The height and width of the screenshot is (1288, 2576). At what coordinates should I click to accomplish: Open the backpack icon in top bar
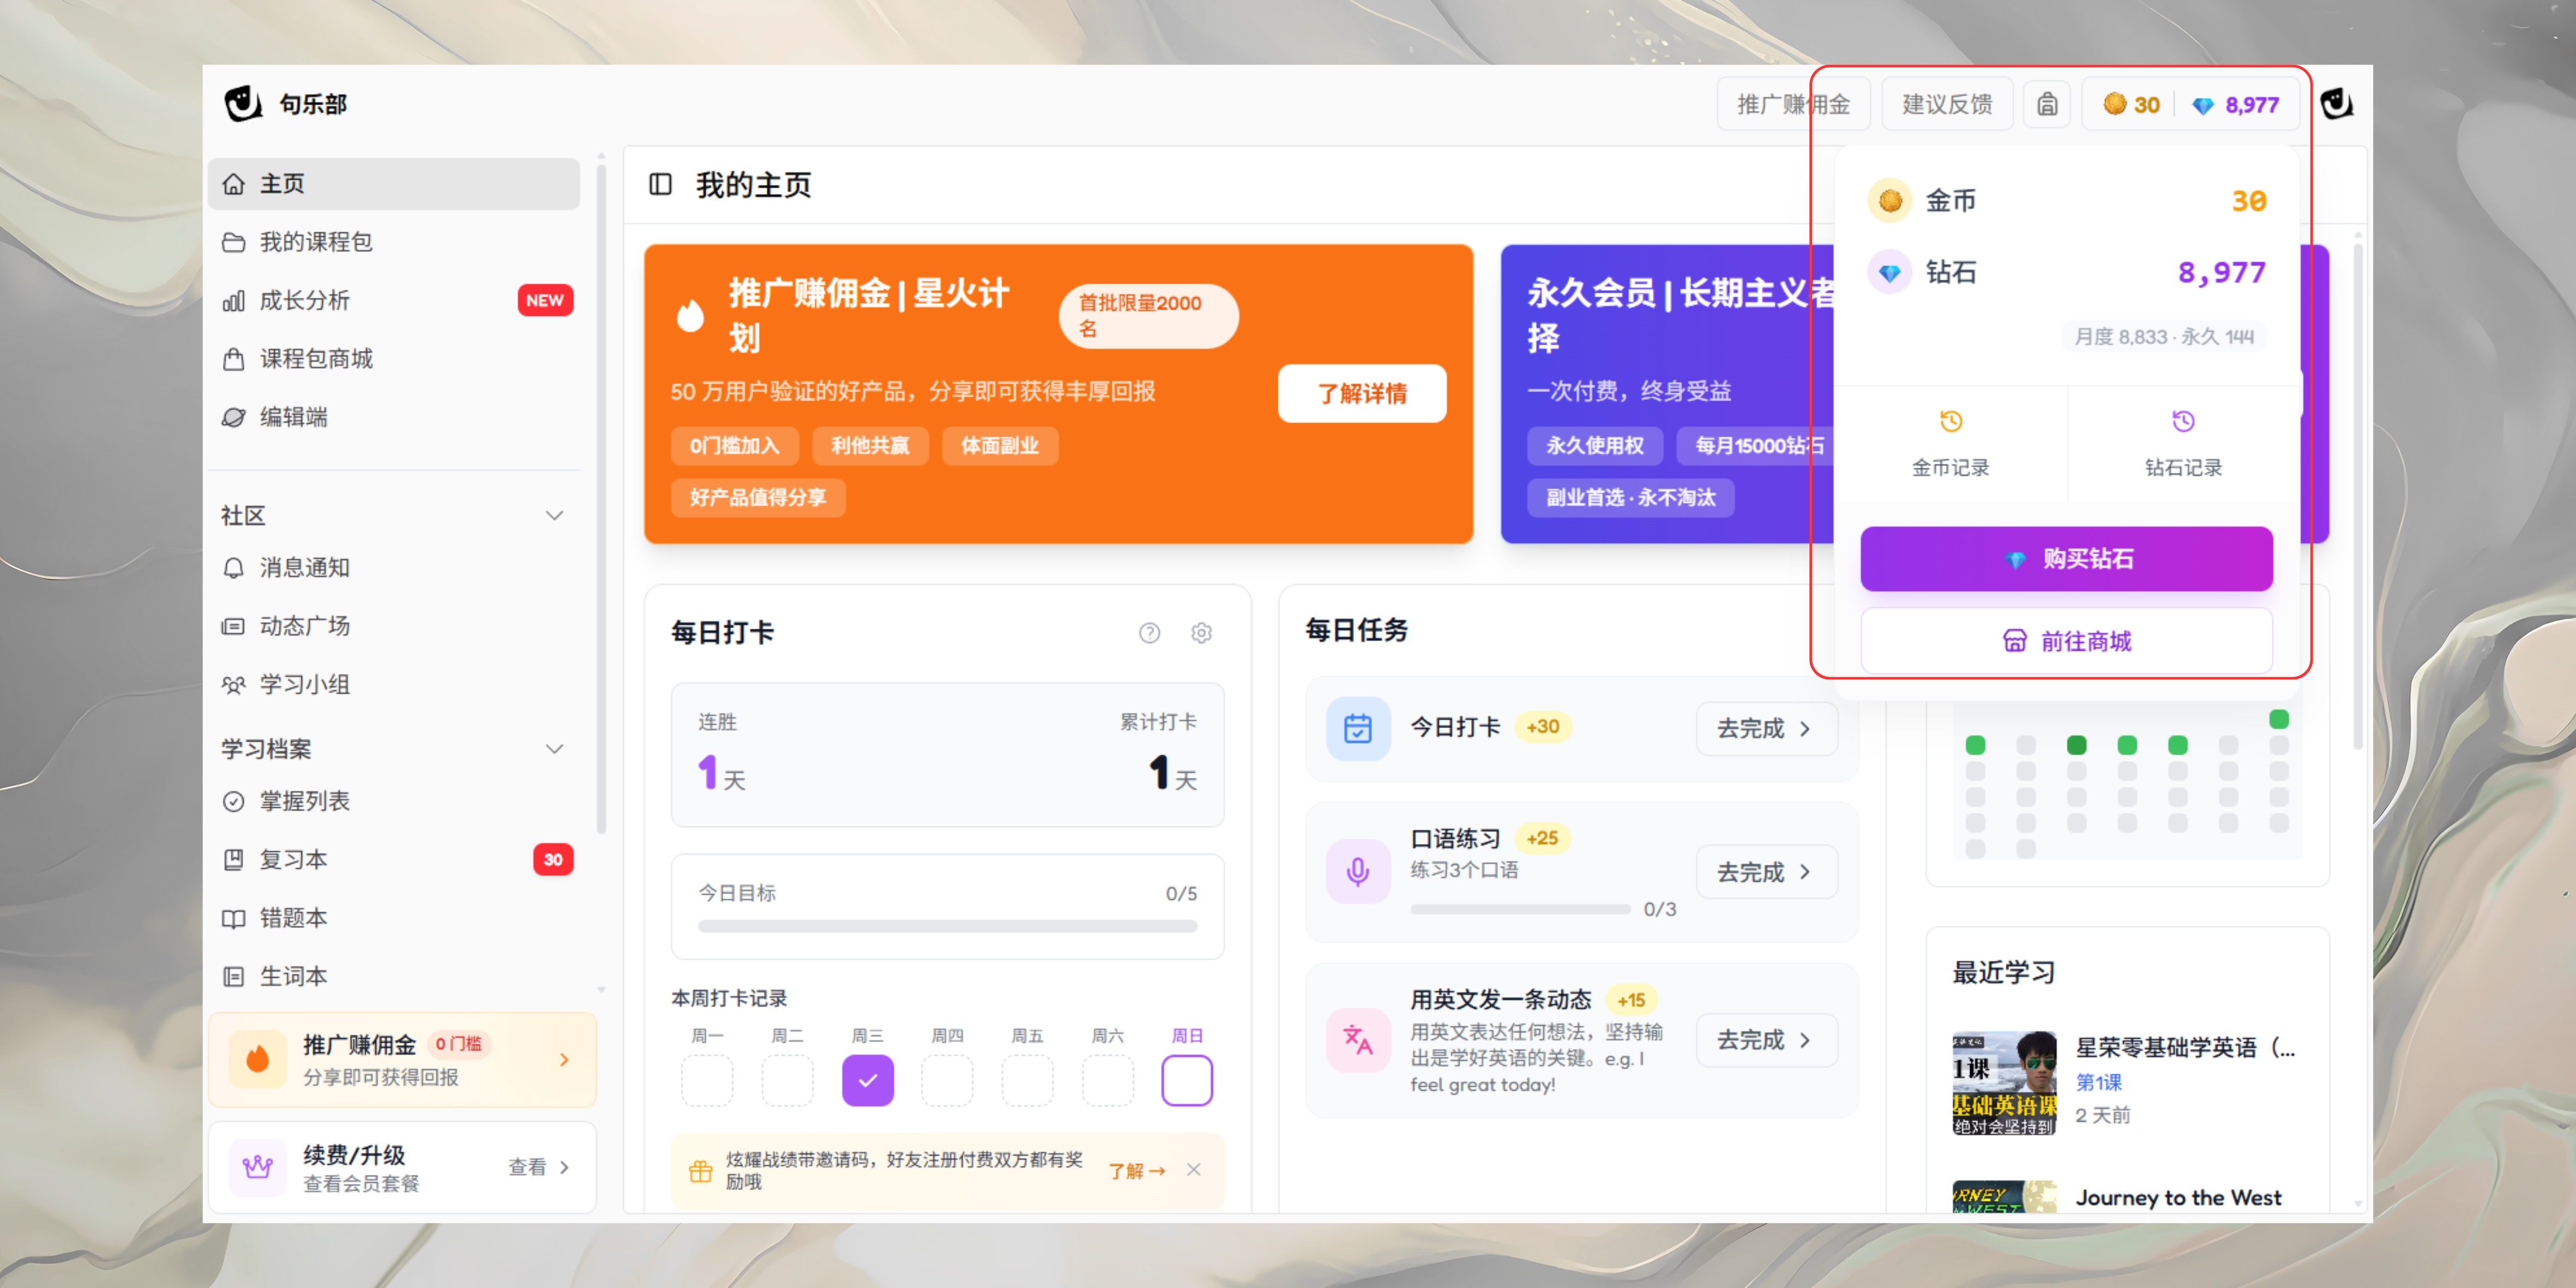pyautogui.click(x=2047, y=104)
